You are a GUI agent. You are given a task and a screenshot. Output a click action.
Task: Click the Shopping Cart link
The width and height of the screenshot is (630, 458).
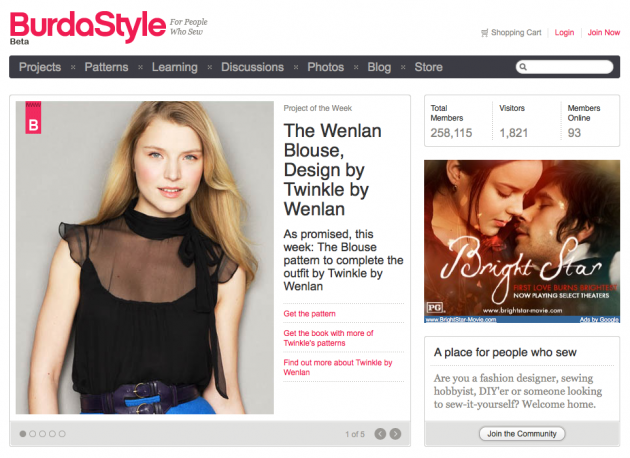click(x=516, y=33)
